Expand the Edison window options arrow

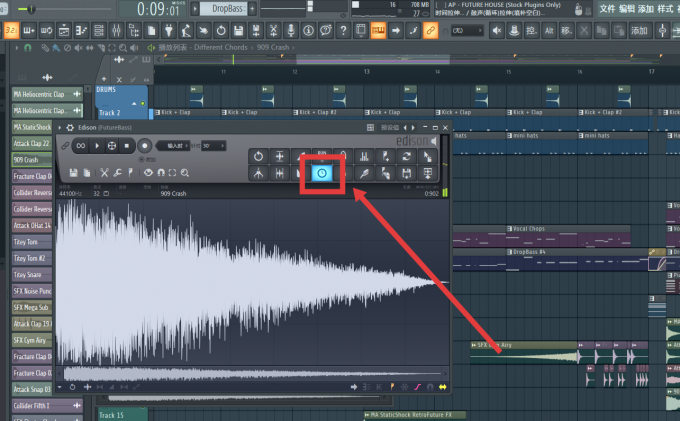click(x=60, y=127)
